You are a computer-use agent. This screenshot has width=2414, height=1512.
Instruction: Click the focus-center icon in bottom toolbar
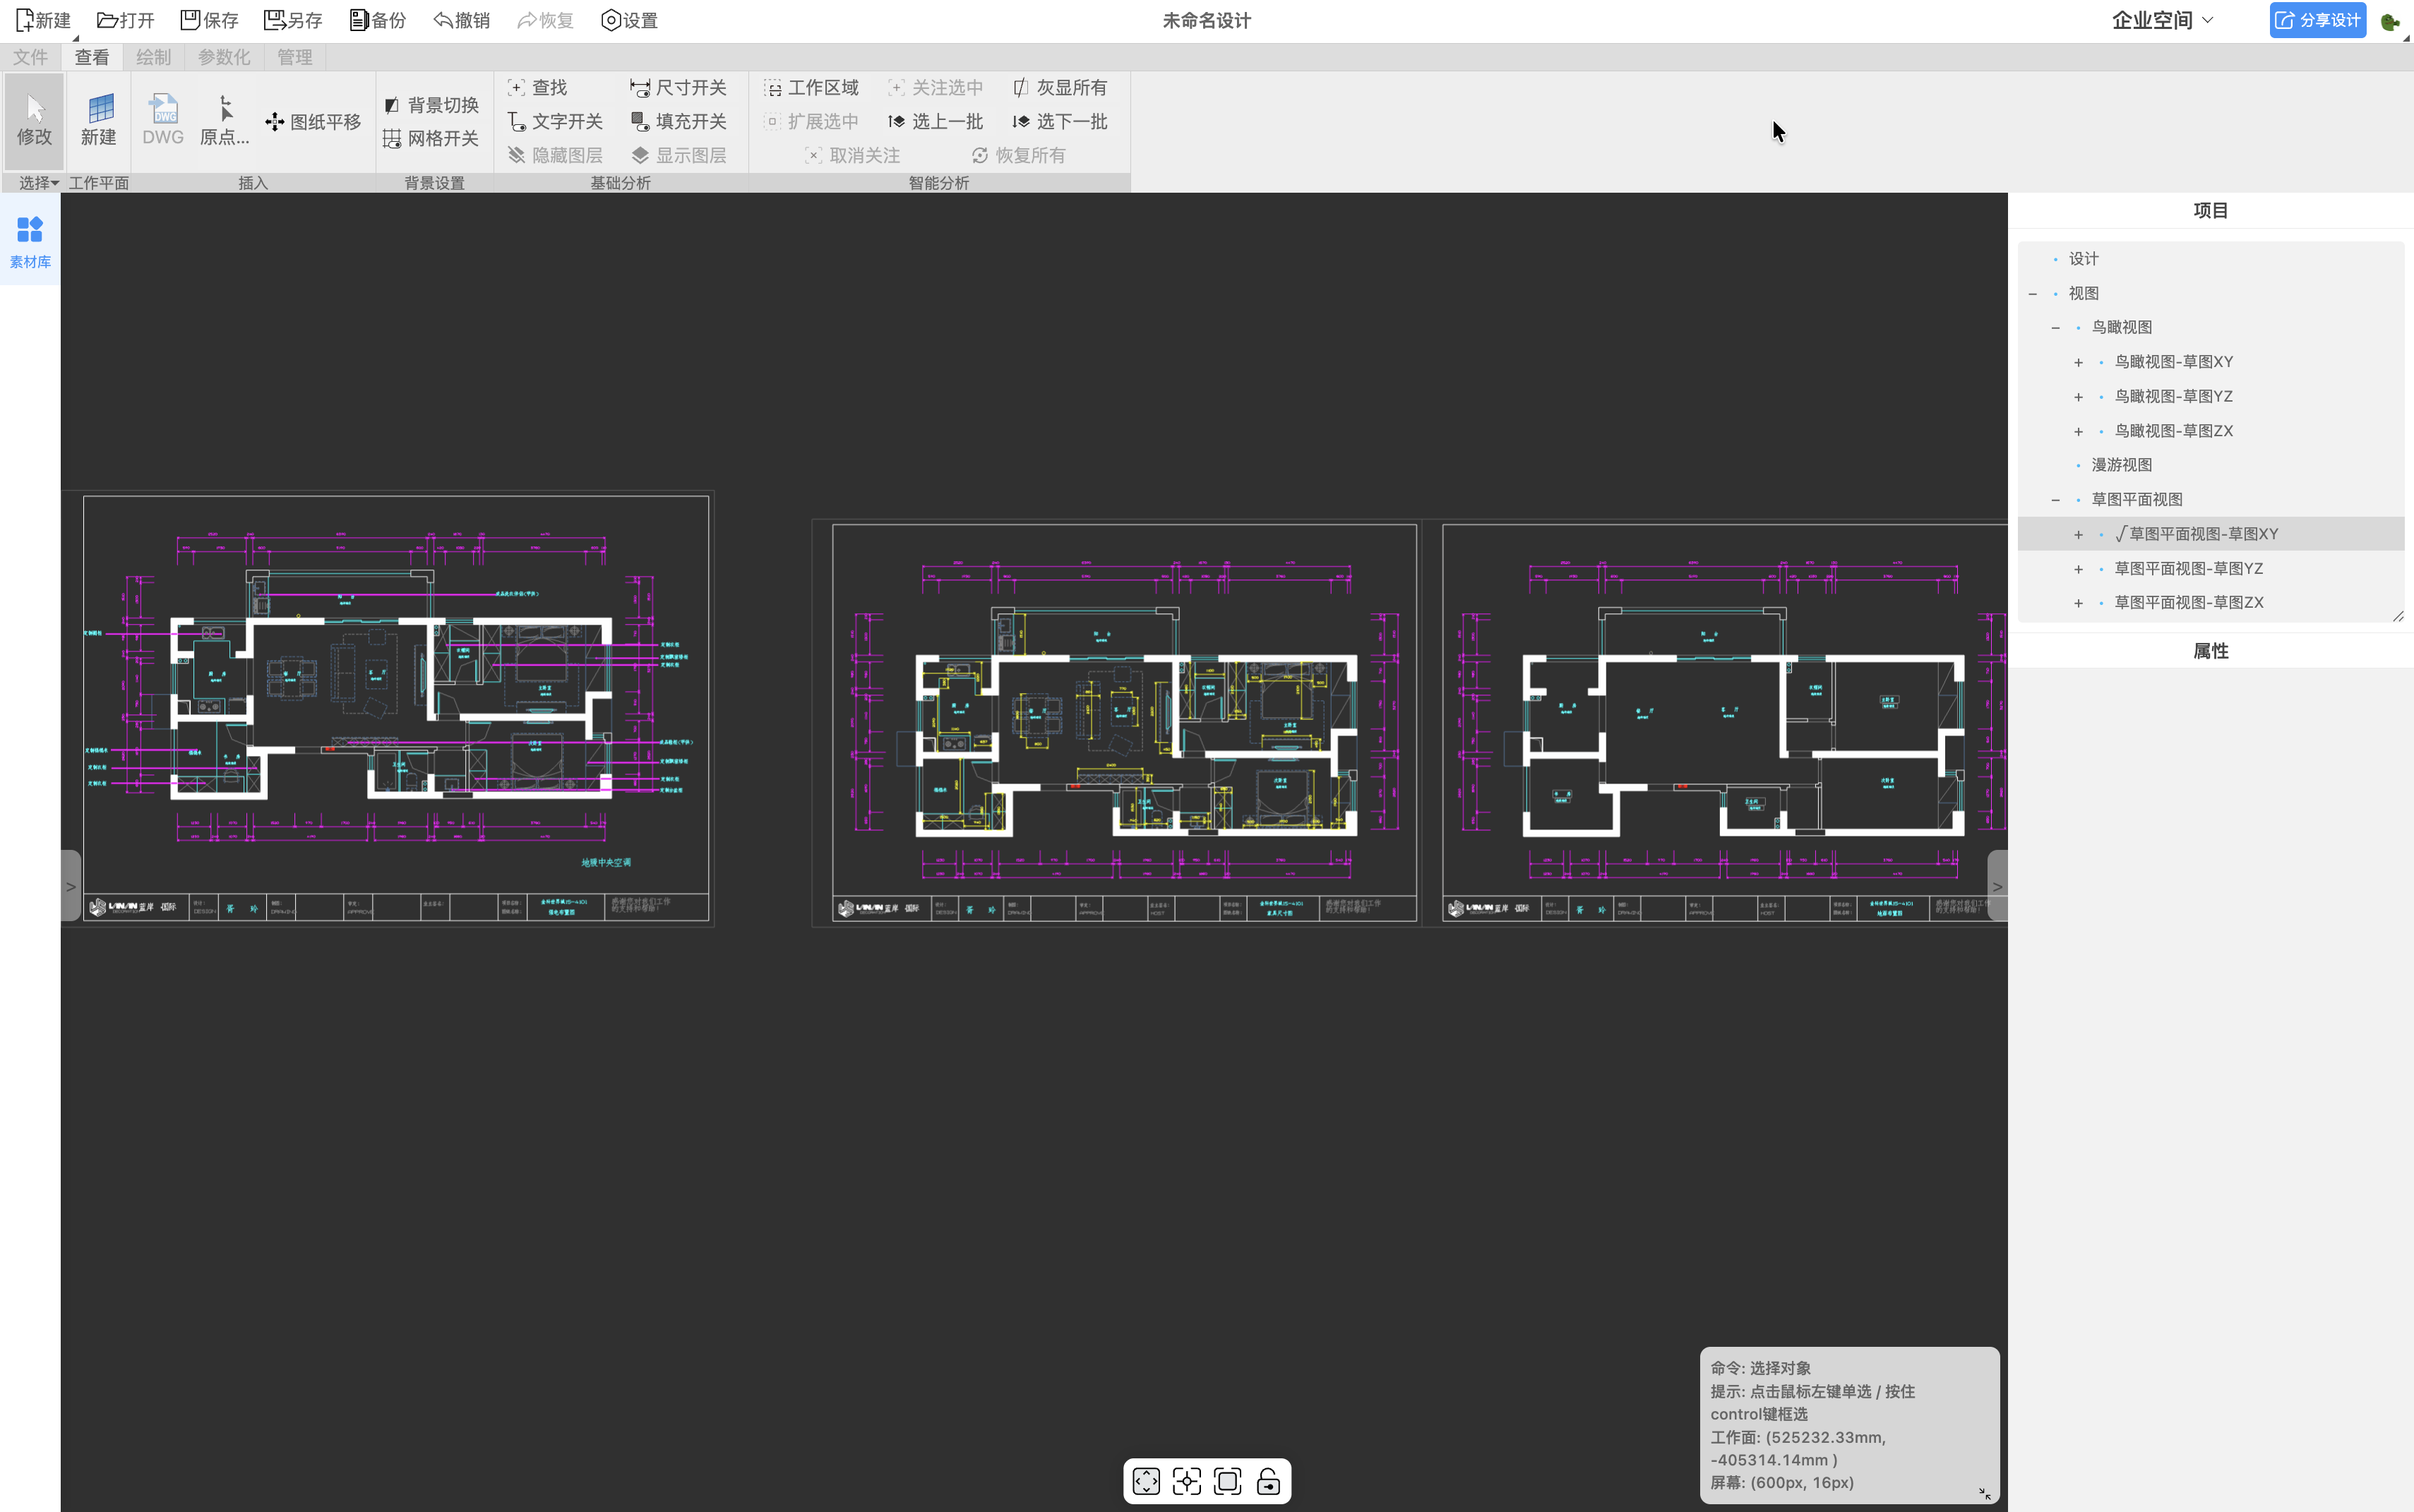[1187, 1481]
